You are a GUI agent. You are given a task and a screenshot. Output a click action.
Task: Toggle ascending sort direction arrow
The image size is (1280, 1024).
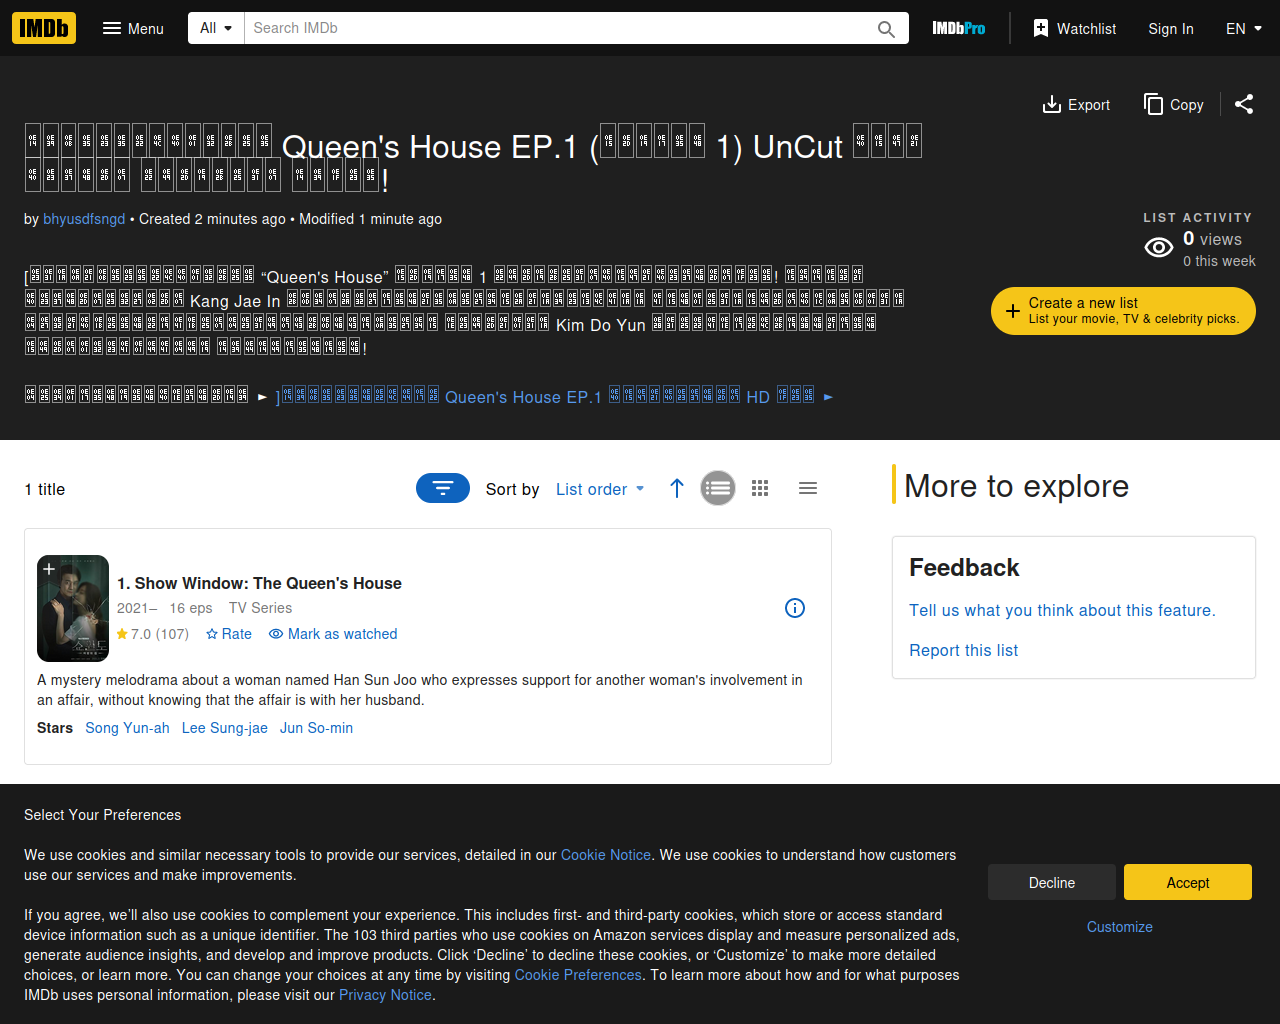677,488
